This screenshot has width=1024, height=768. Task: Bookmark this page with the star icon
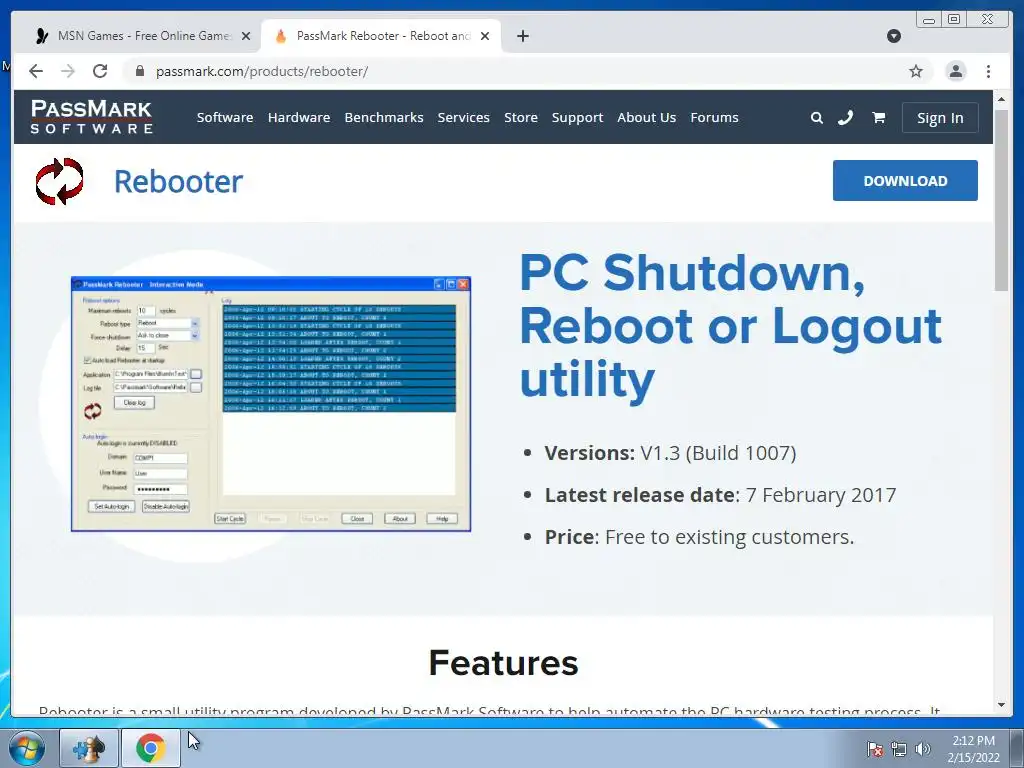click(916, 71)
